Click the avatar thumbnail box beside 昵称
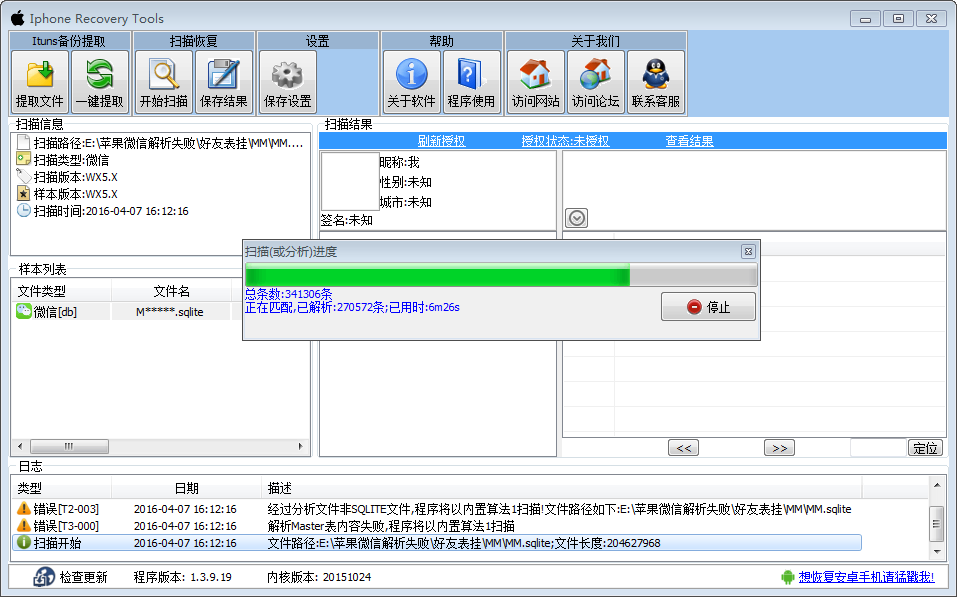Viewport: 957px width, 597px height. coord(350,181)
